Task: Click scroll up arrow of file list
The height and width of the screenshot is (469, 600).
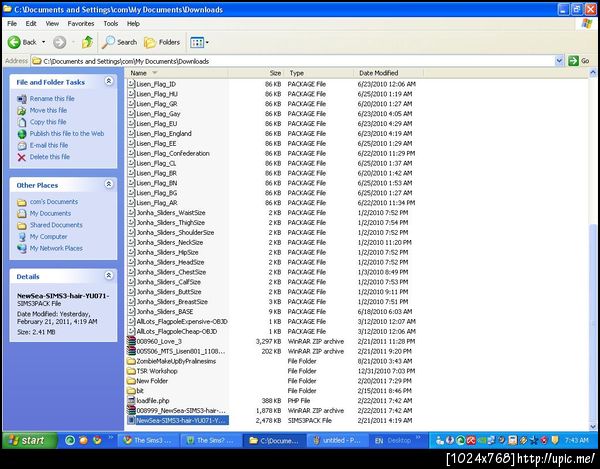Action: (x=593, y=72)
